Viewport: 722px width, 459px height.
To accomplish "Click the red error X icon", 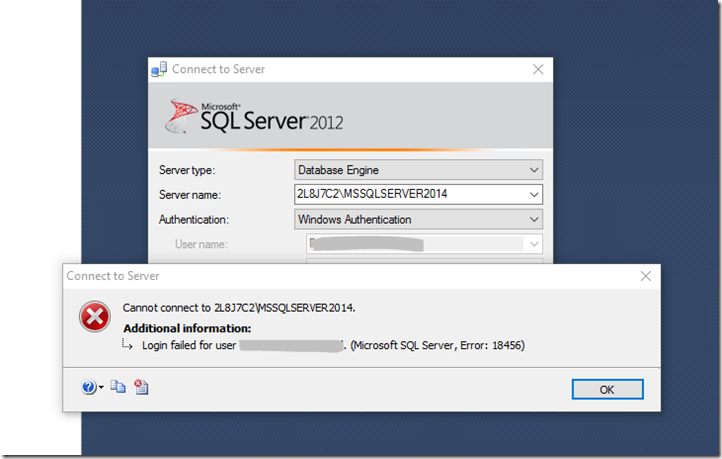I will pos(95,317).
